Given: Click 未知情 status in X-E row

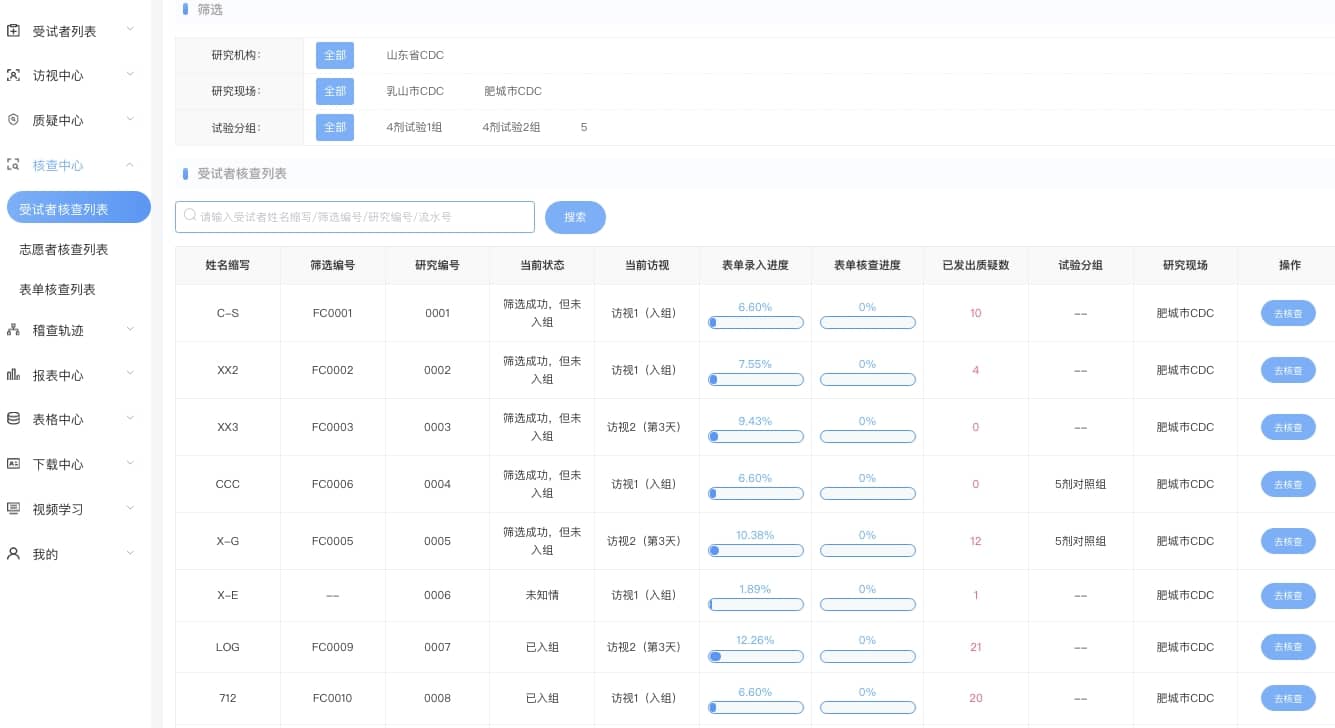Looking at the screenshot, I should (542, 595).
